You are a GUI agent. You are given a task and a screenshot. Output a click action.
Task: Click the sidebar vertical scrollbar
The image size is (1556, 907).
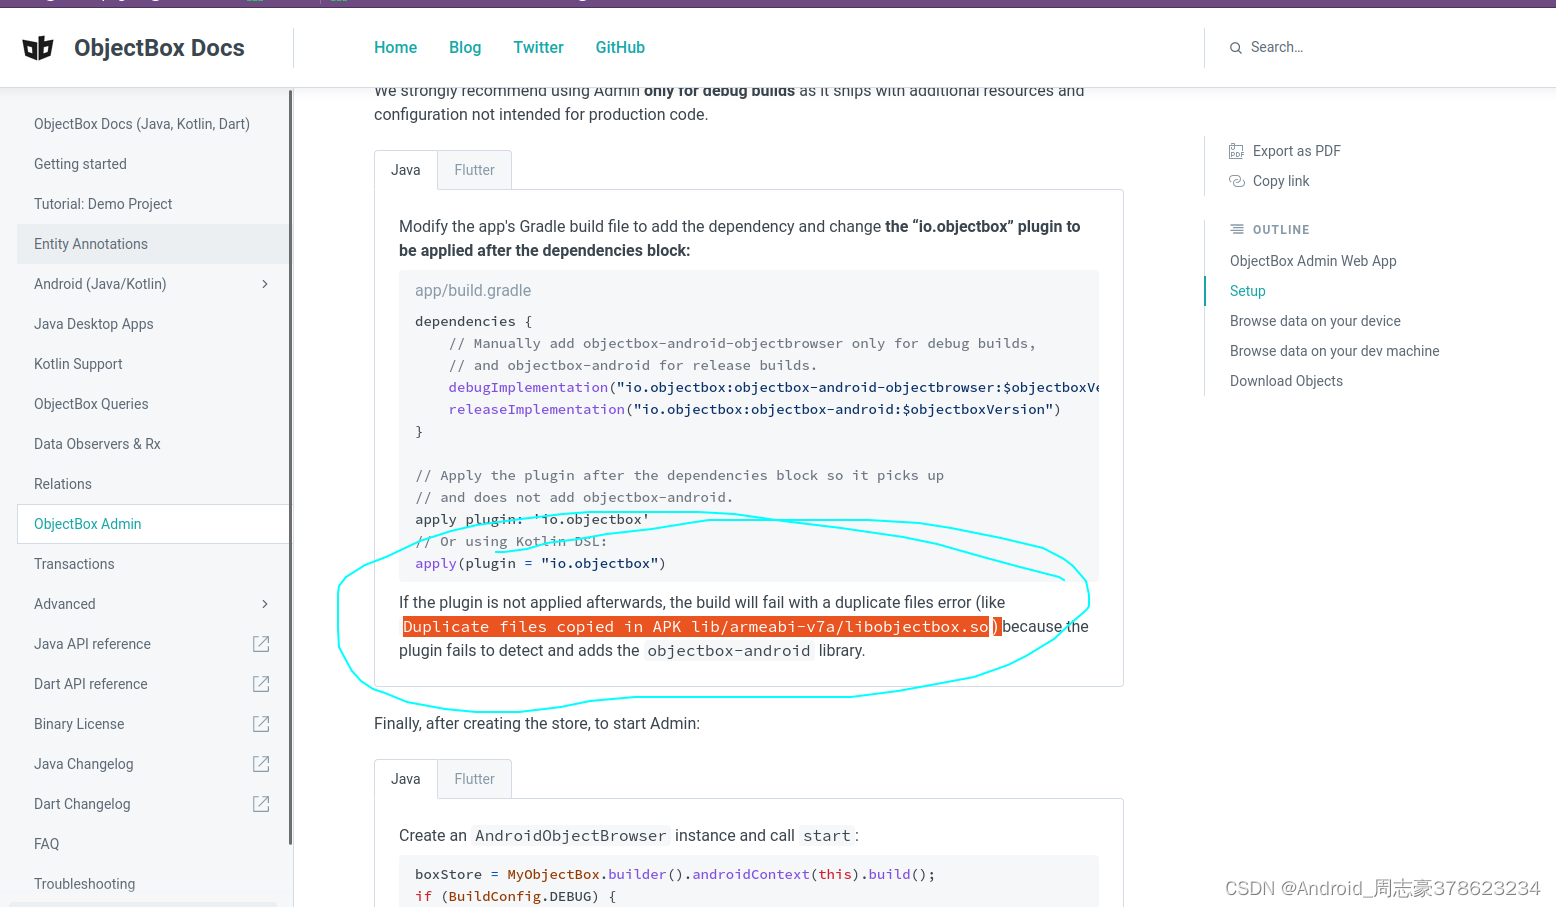tap(291, 468)
